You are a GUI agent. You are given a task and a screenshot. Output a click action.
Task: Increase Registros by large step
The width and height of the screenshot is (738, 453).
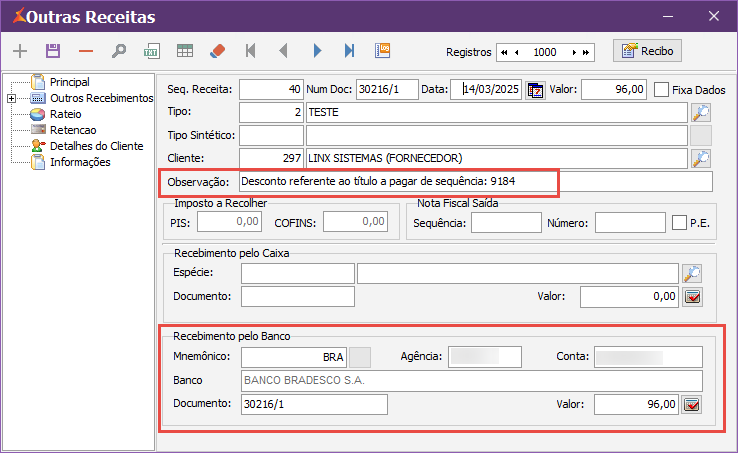point(586,52)
